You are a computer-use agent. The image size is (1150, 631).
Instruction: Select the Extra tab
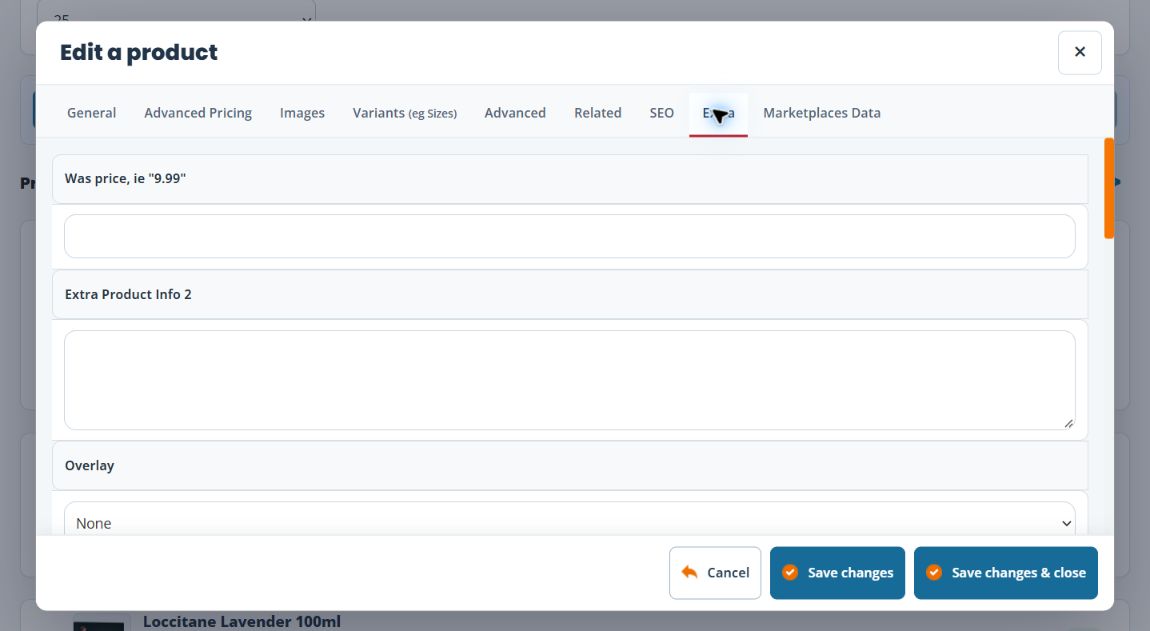(718, 113)
